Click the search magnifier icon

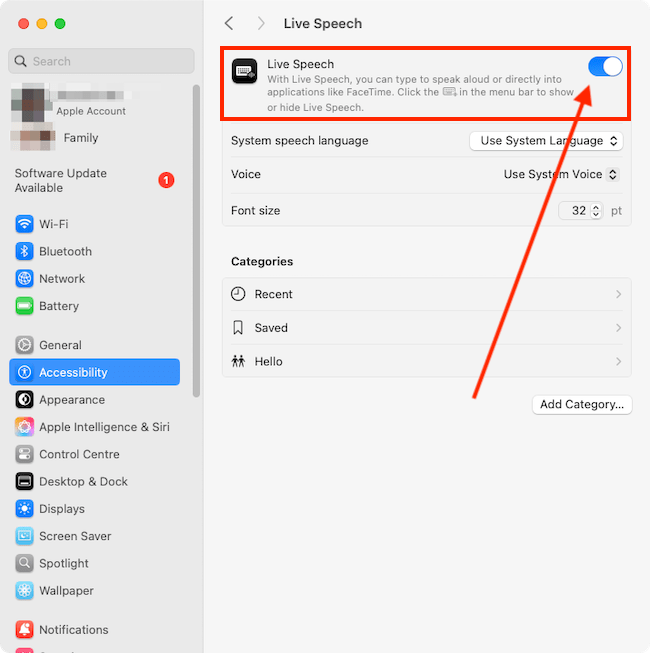[x=20, y=61]
